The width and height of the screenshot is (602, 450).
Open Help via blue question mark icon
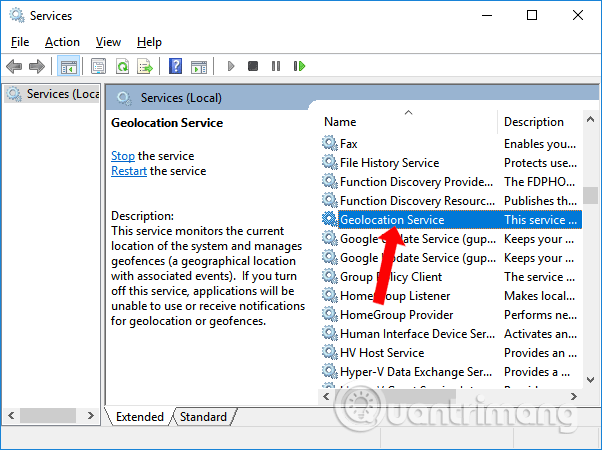click(175, 66)
